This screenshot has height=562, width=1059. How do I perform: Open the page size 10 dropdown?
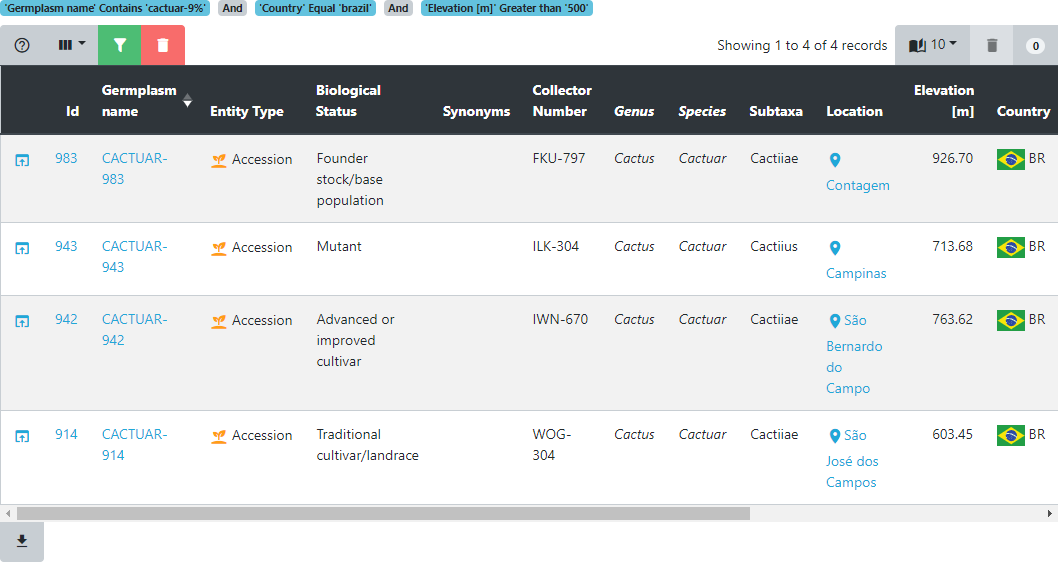click(932, 45)
